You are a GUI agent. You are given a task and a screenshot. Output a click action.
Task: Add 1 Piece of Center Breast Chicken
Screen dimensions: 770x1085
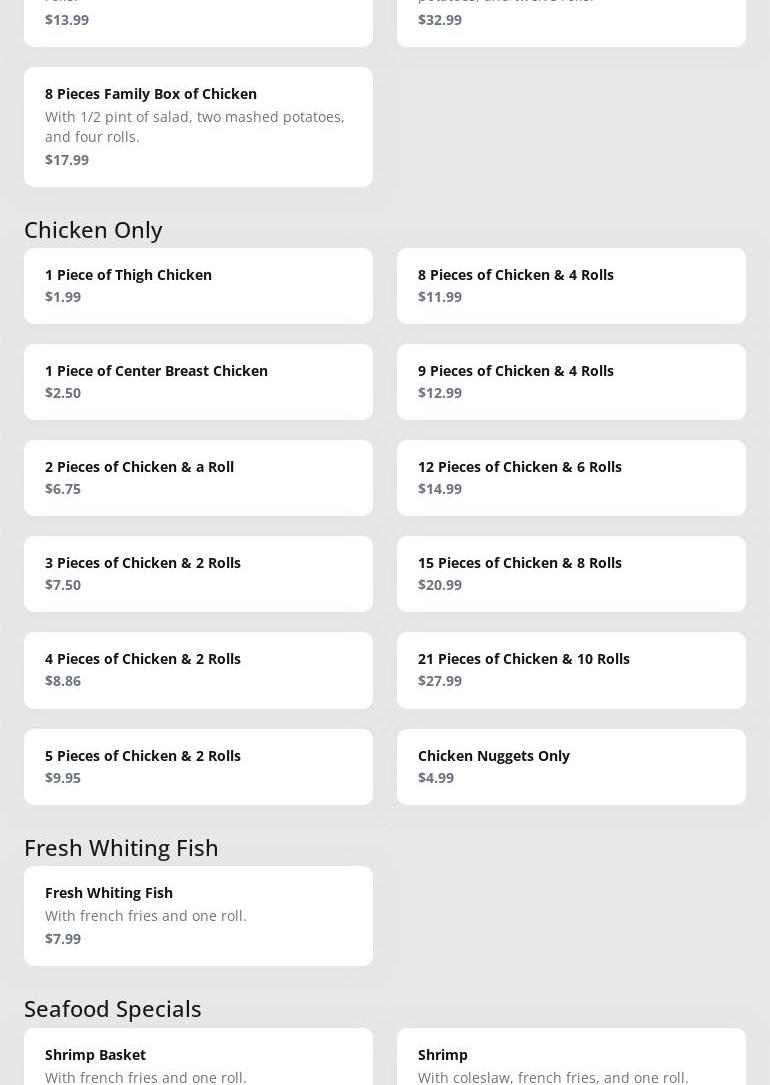coord(198,381)
